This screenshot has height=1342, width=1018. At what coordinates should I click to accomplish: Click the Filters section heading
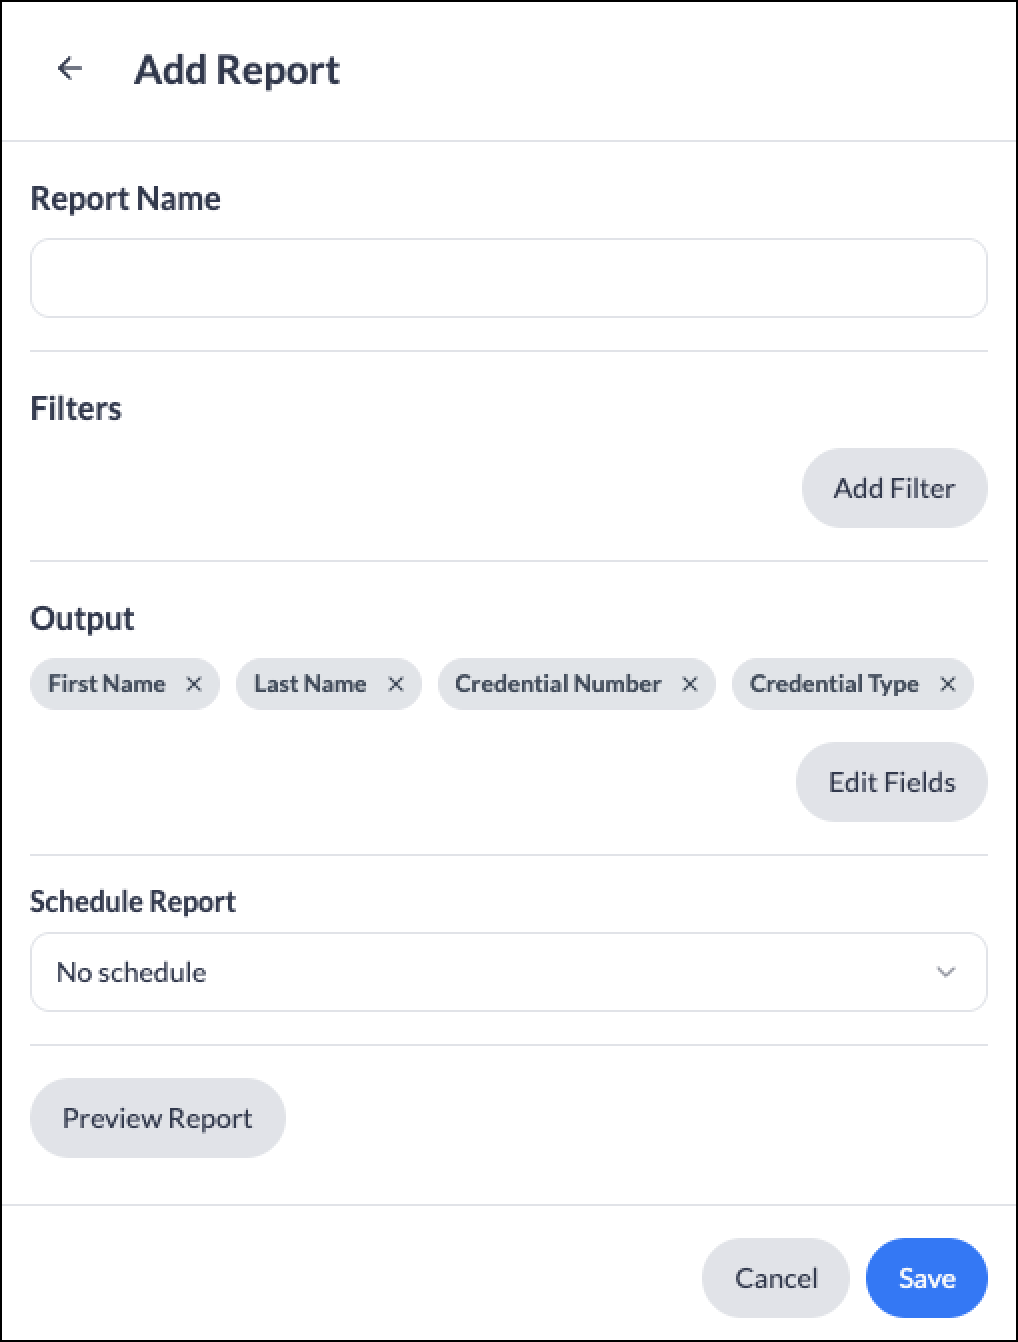76,408
